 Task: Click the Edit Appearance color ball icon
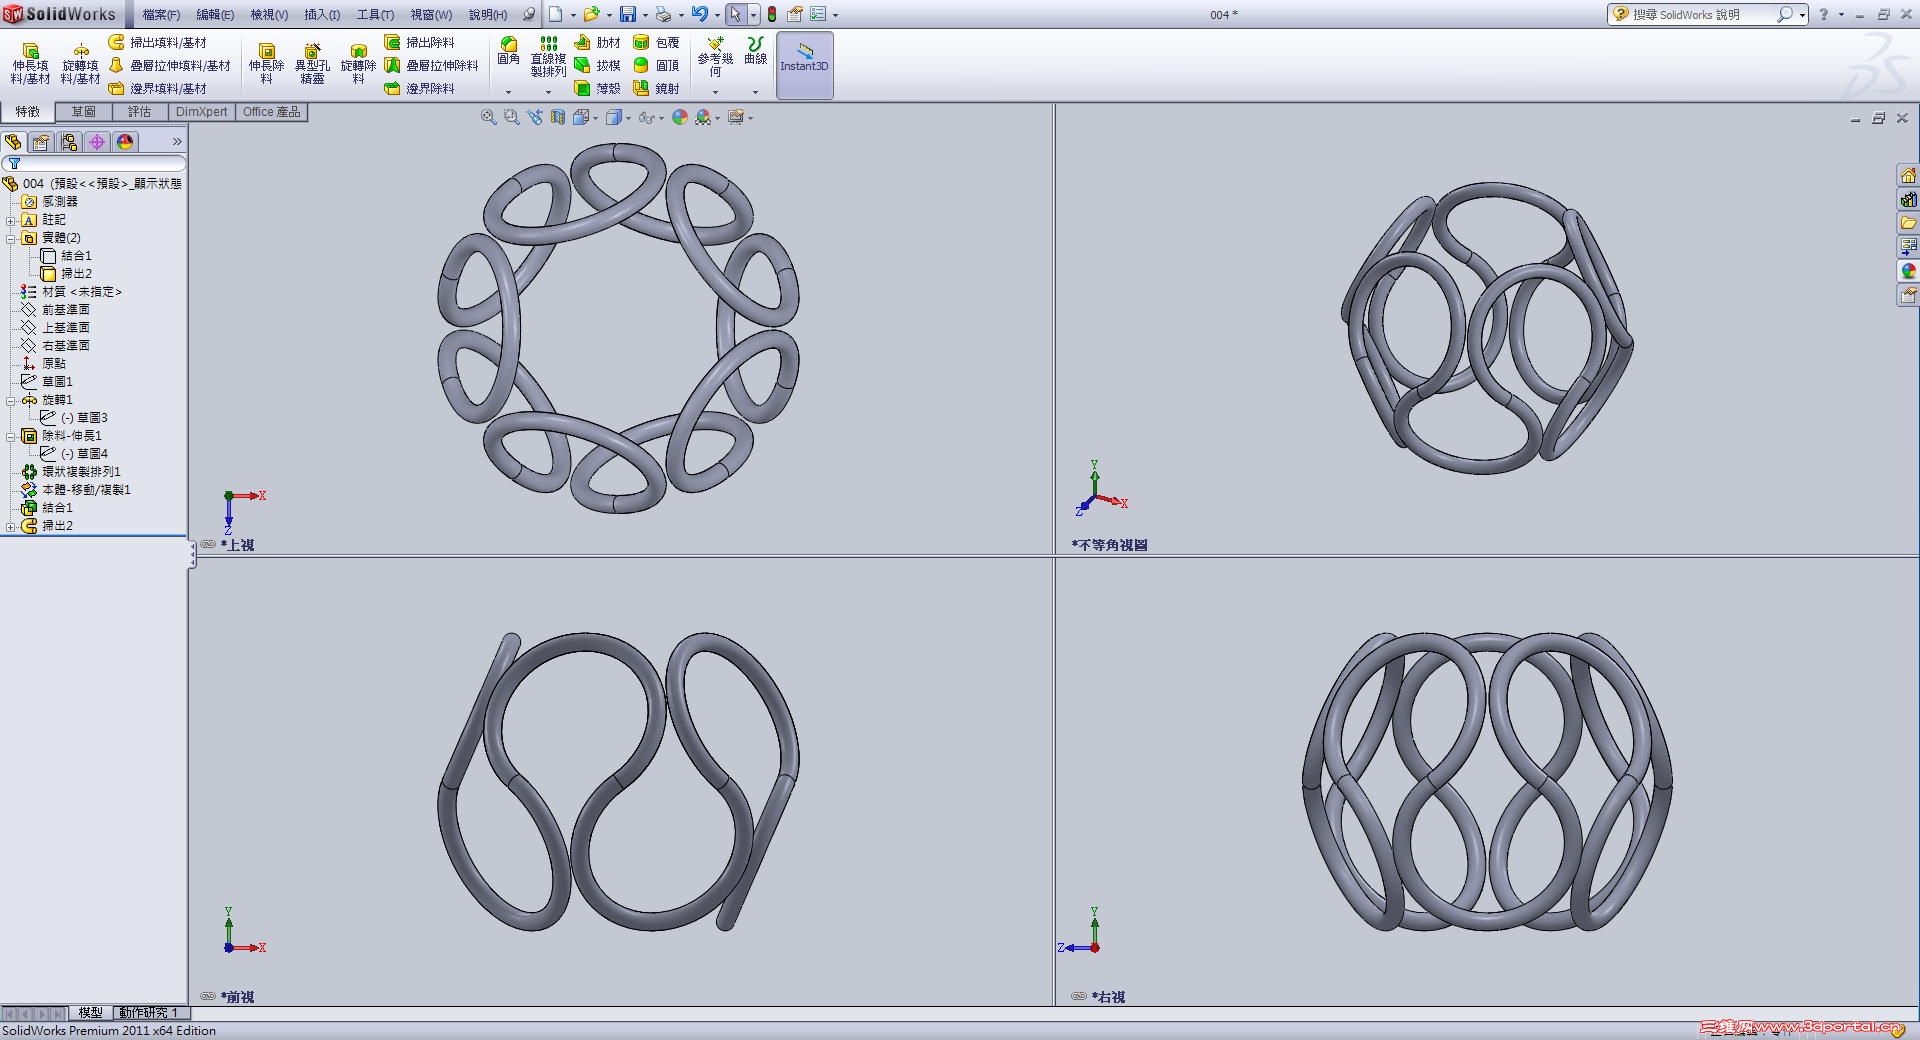680,117
